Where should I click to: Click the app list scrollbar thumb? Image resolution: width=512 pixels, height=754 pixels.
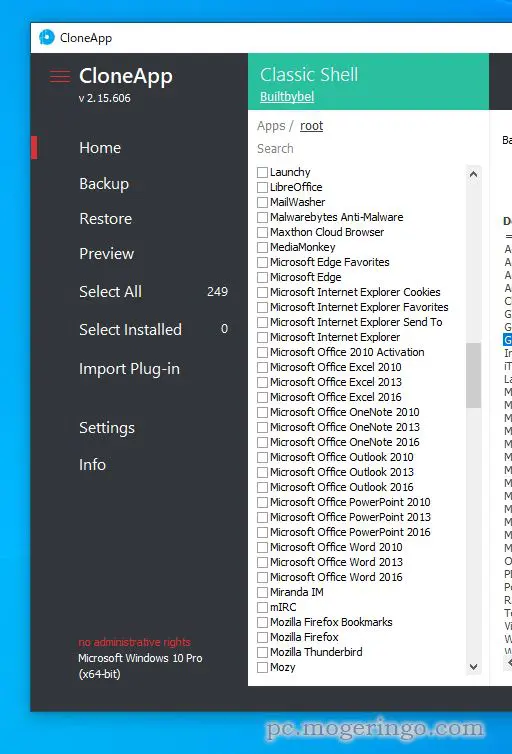(x=474, y=375)
